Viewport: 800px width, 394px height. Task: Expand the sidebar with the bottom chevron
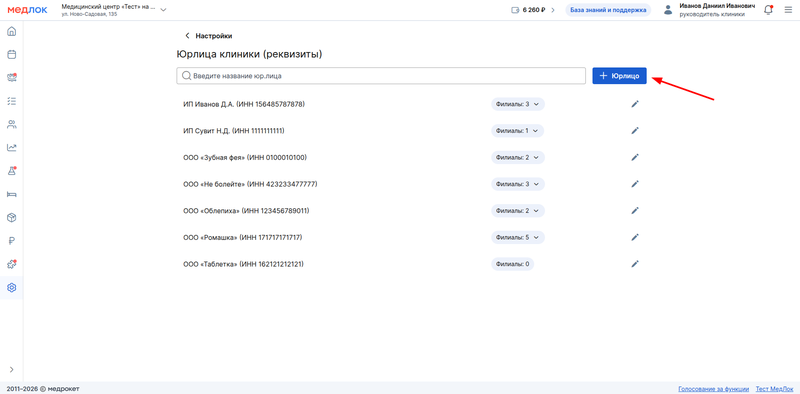pos(11,370)
